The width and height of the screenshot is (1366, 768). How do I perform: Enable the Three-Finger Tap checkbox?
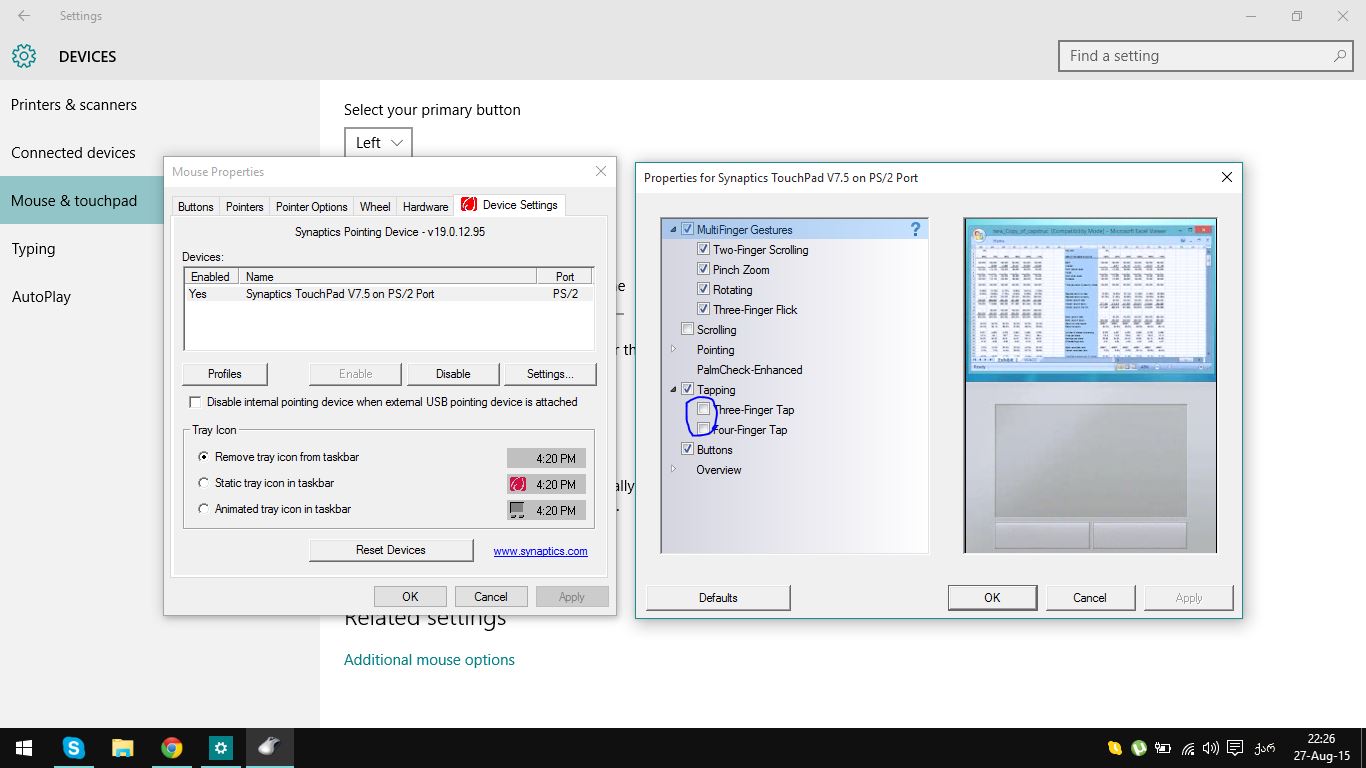[x=703, y=410]
